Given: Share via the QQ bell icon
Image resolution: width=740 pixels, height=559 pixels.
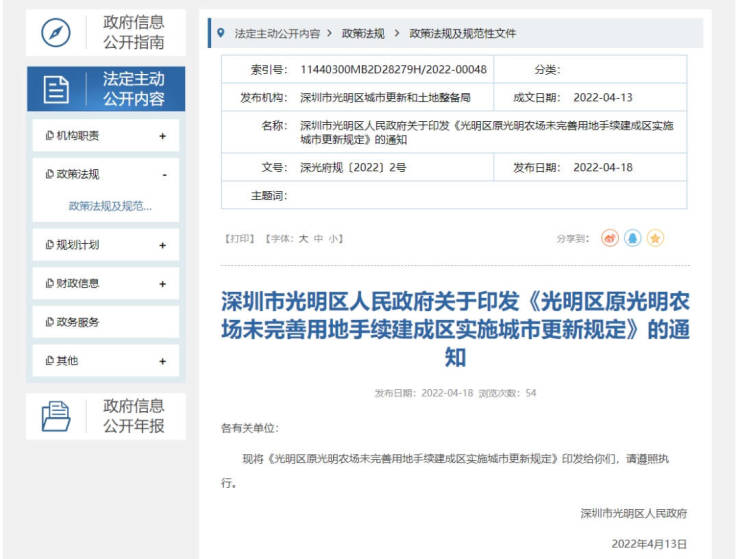Looking at the screenshot, I should (x=632, y=238).
